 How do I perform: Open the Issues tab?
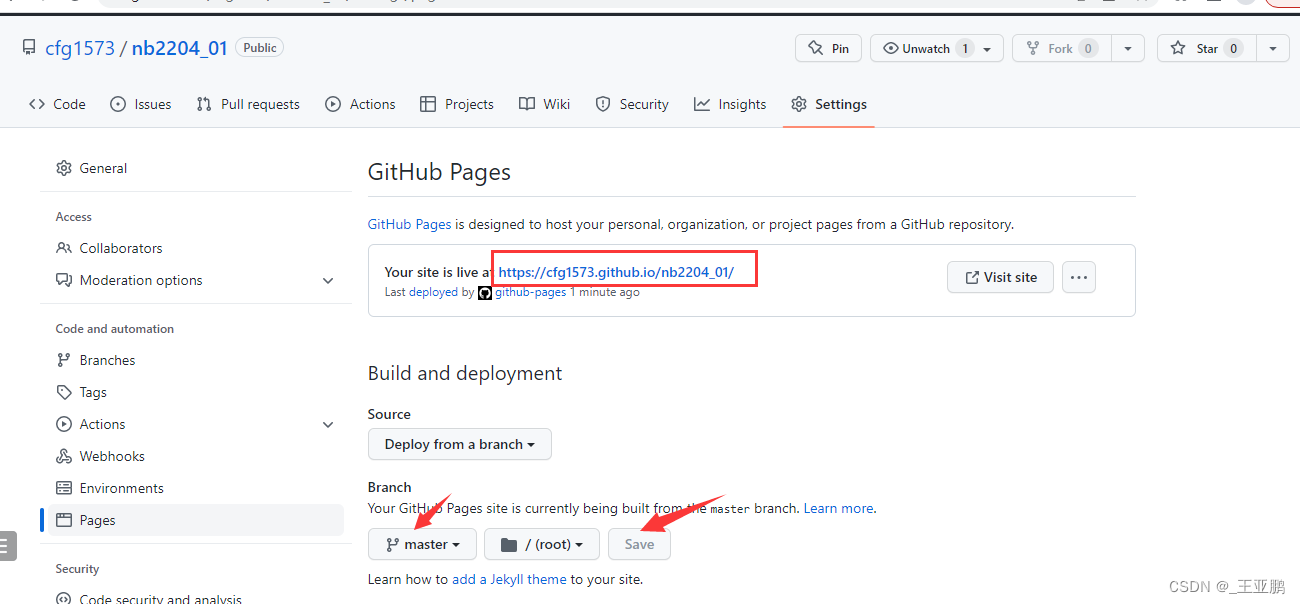[141, 104]
